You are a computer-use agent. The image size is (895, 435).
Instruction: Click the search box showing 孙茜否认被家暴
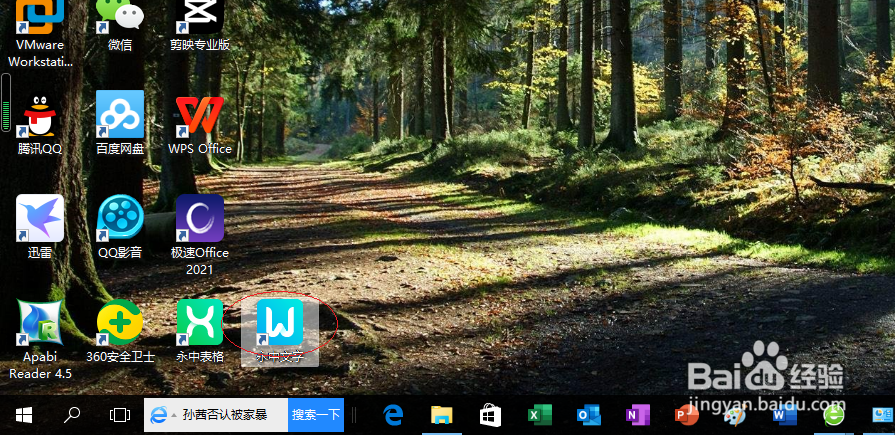point(225,415)
